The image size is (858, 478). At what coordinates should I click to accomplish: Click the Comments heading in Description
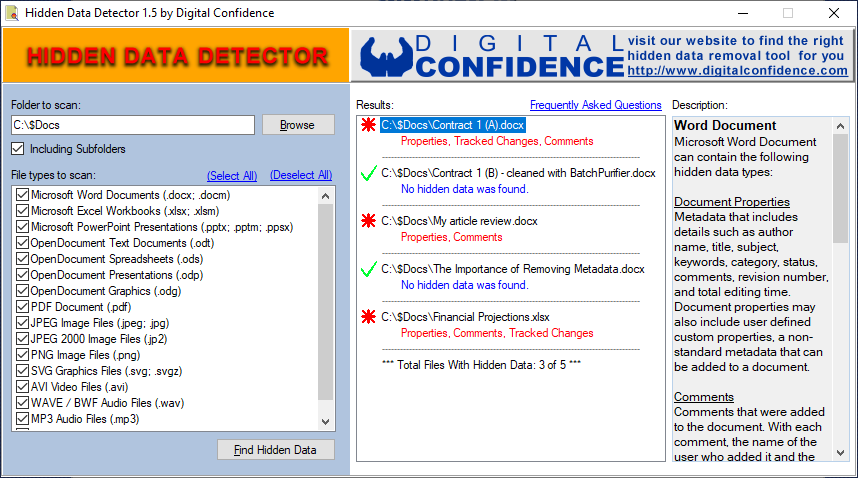pyautogui.click(x=704, y=397)
